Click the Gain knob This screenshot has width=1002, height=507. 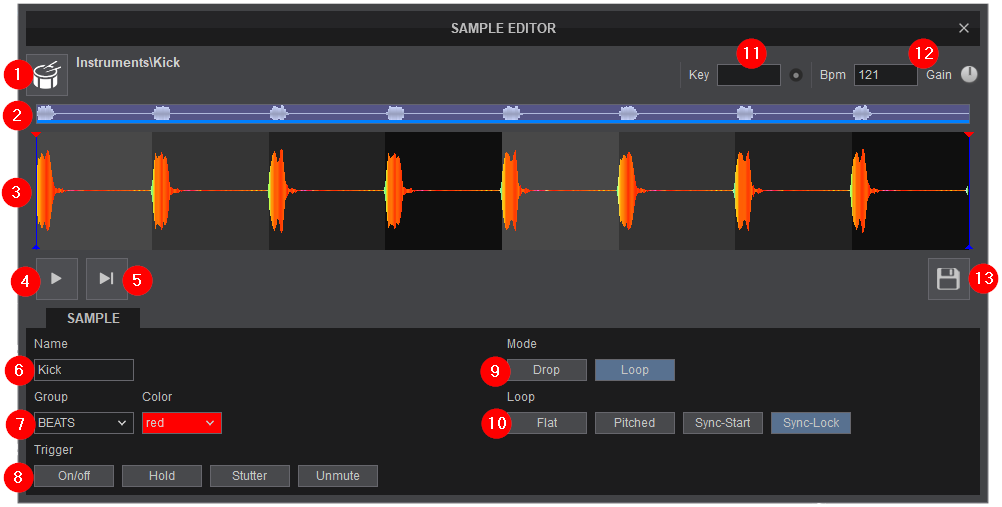coord(969,75)
